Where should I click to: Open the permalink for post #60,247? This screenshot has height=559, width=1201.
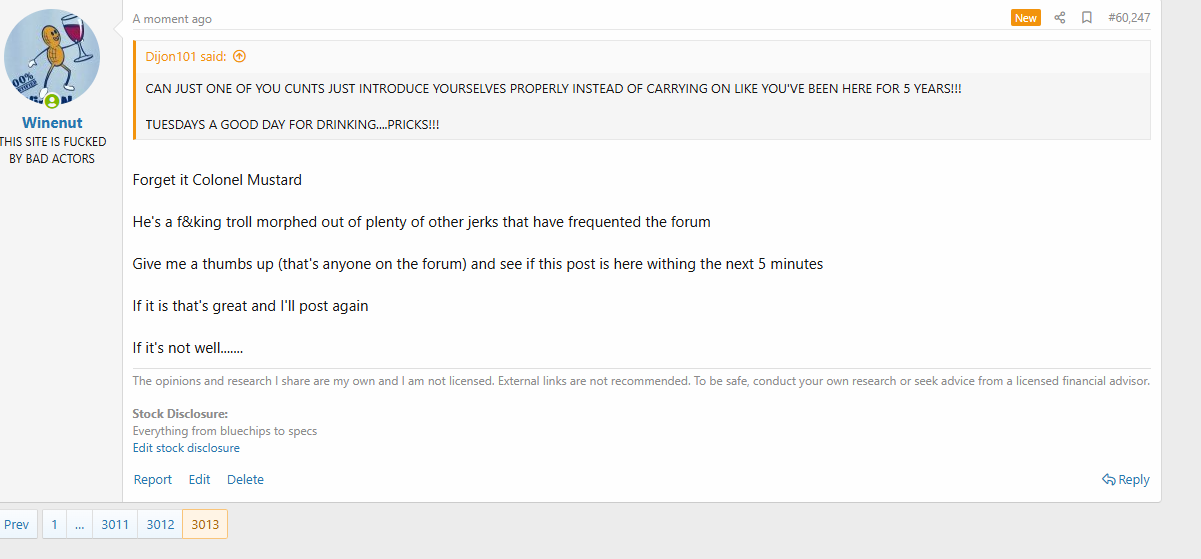(x=1129, y=18)
